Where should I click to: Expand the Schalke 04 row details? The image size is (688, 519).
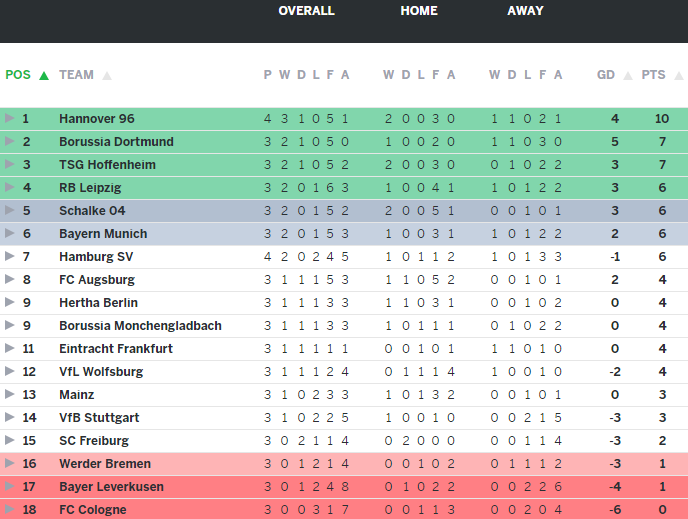coord(10,211)
